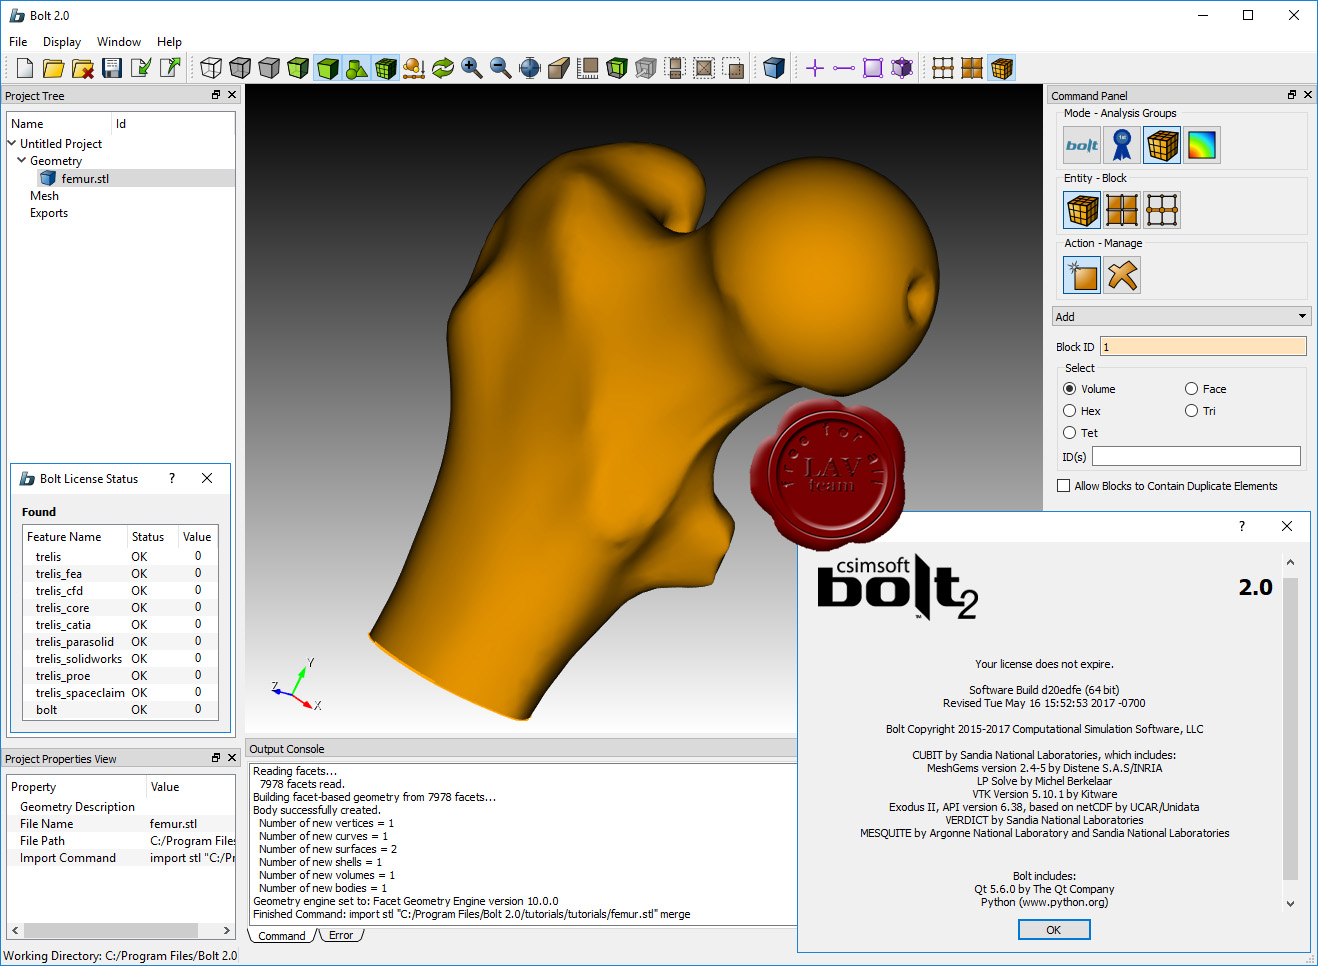Click the Block ID input field

(x=1203, y=346)
